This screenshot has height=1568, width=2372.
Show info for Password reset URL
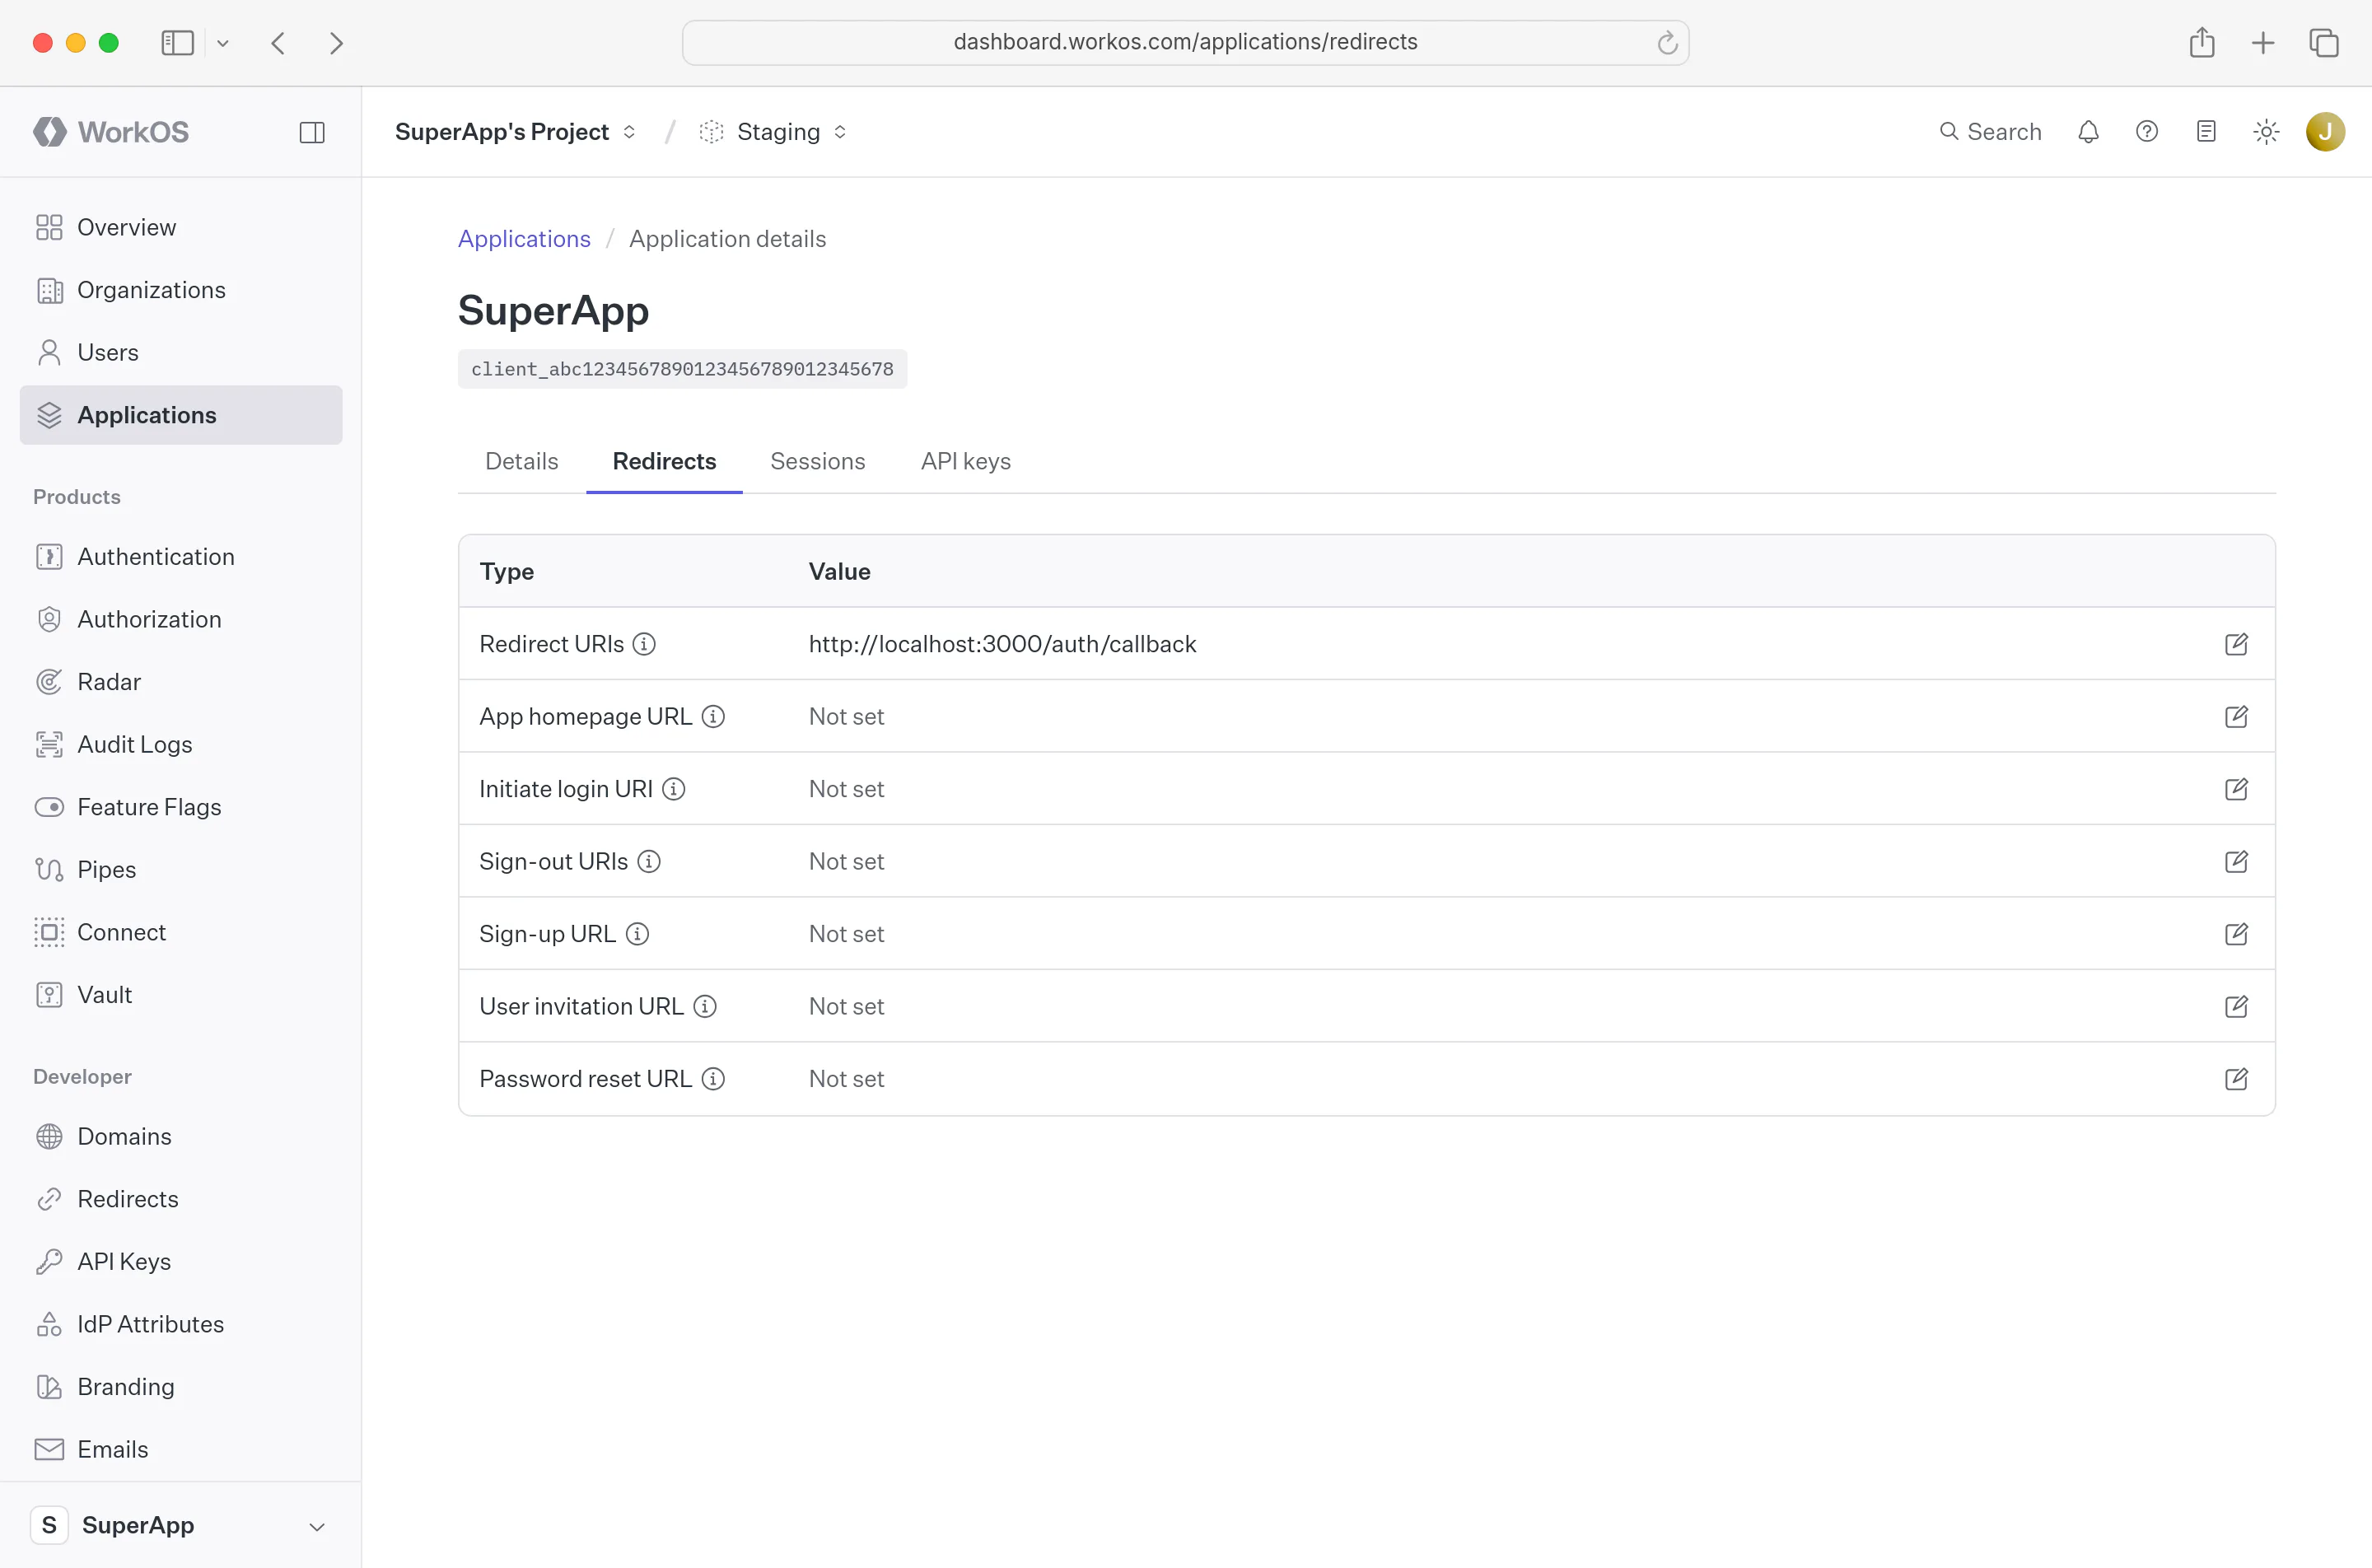coord(713,1079)
